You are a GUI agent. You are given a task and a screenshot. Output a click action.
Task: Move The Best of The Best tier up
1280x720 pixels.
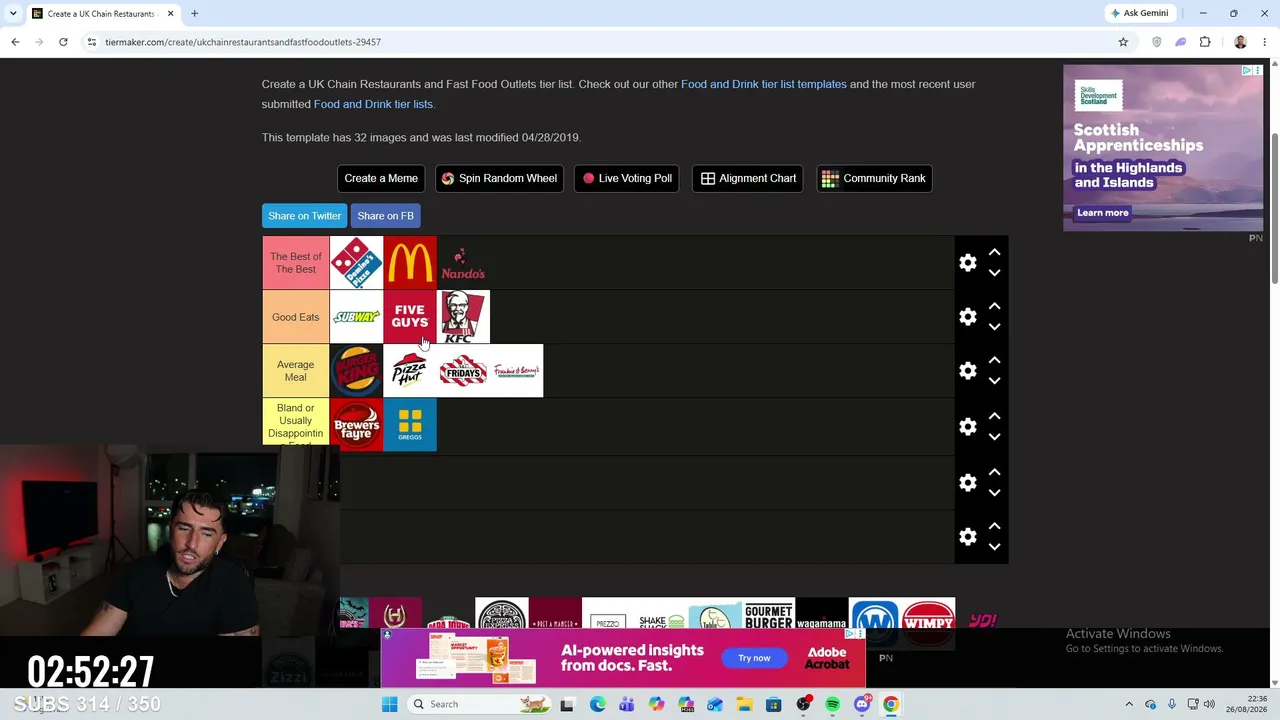coord(994,253)
